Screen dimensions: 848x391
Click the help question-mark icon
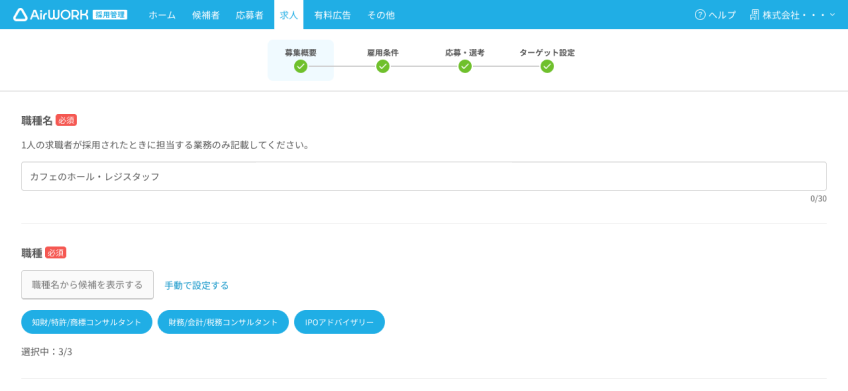[x=700, y=15]
